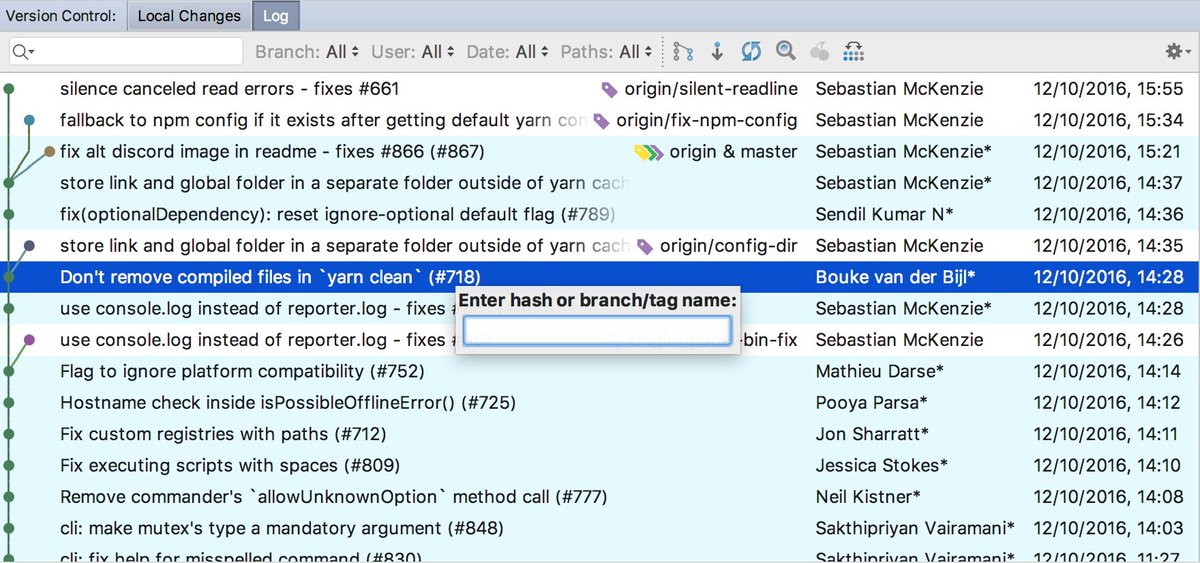
Task: Select commit 'cli: make mutex's type a mandatory argument'
Action: click(x=600, y=528)
